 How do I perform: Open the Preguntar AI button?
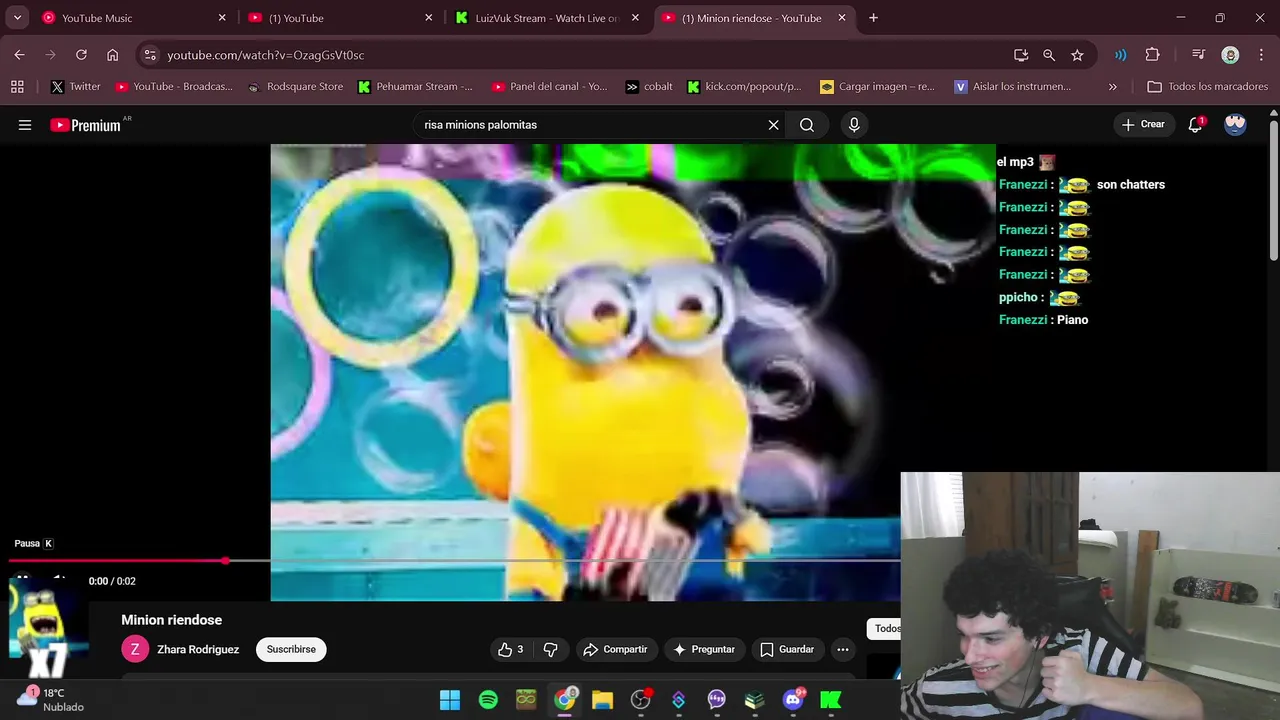(705, 650)
